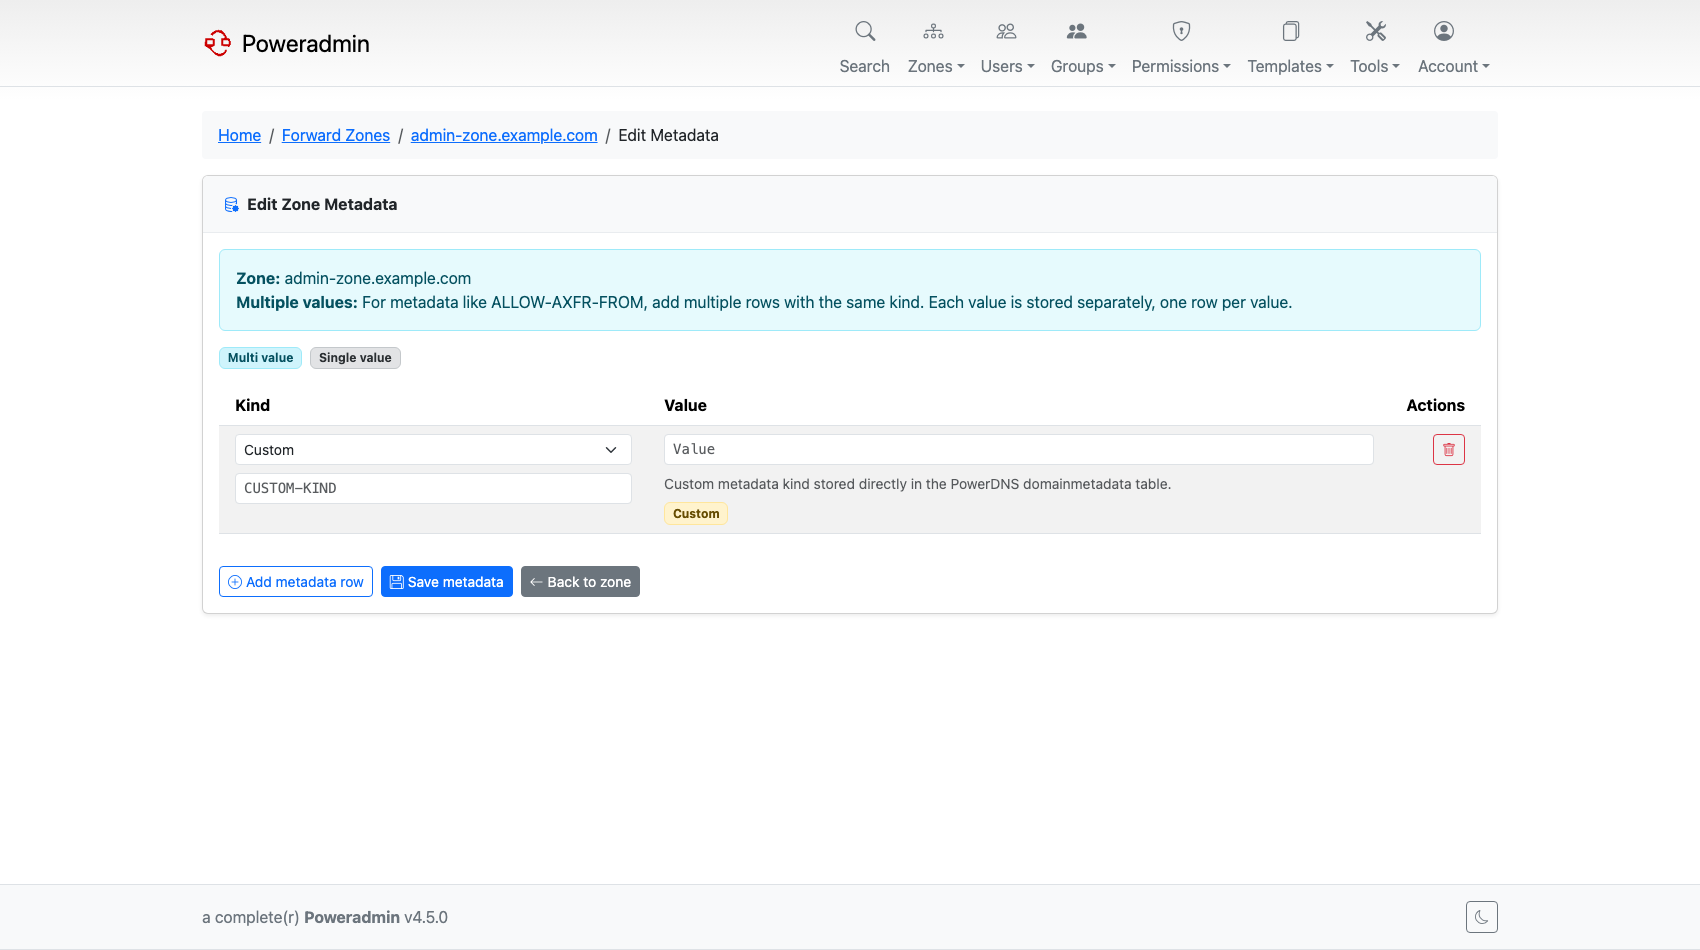
Task: Delete the Custom metadata row
Action: pos(1448,450)
